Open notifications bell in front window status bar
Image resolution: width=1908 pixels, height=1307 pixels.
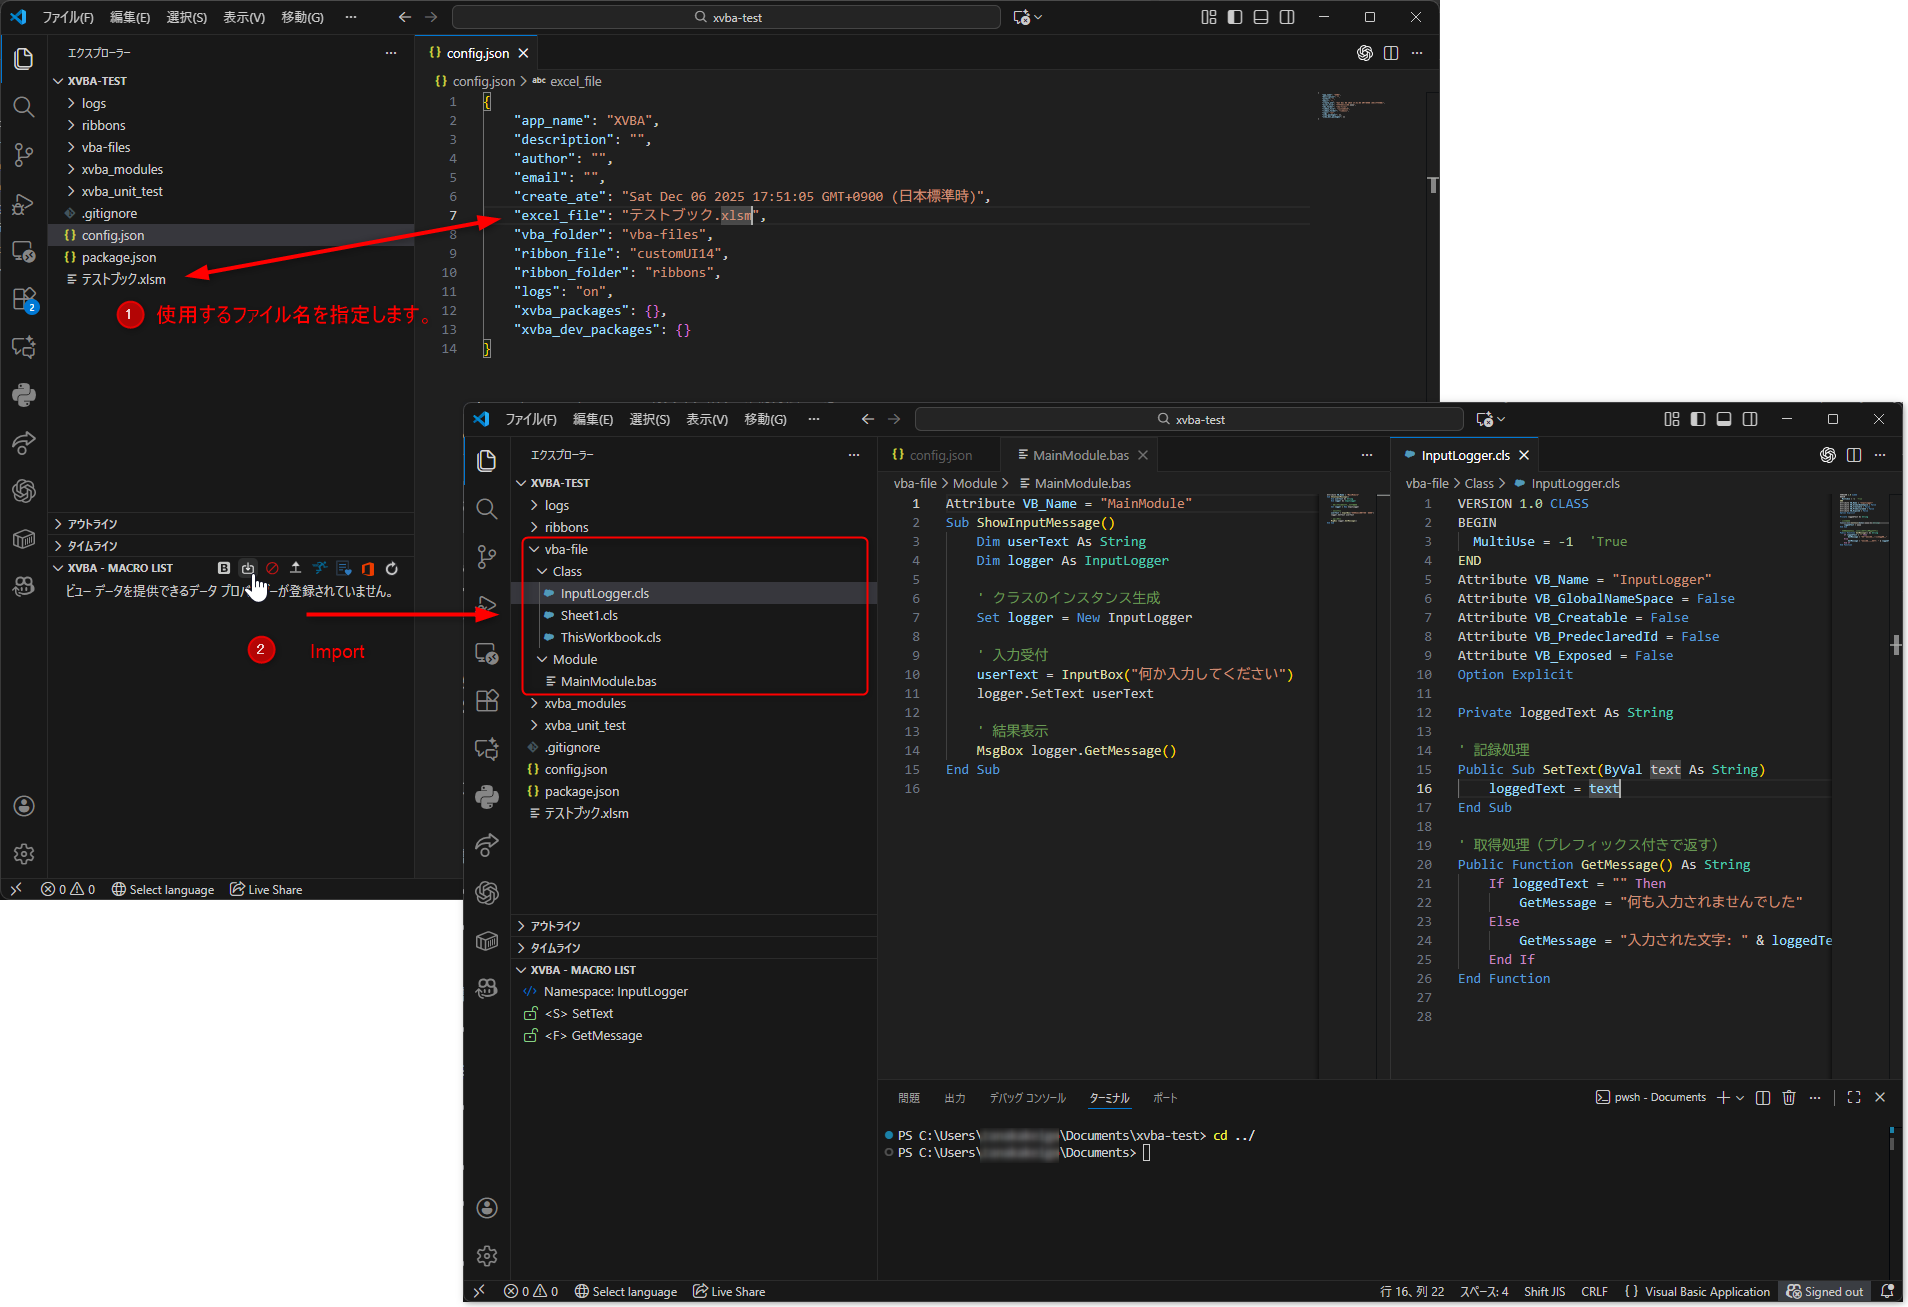click(1887, 1292)
